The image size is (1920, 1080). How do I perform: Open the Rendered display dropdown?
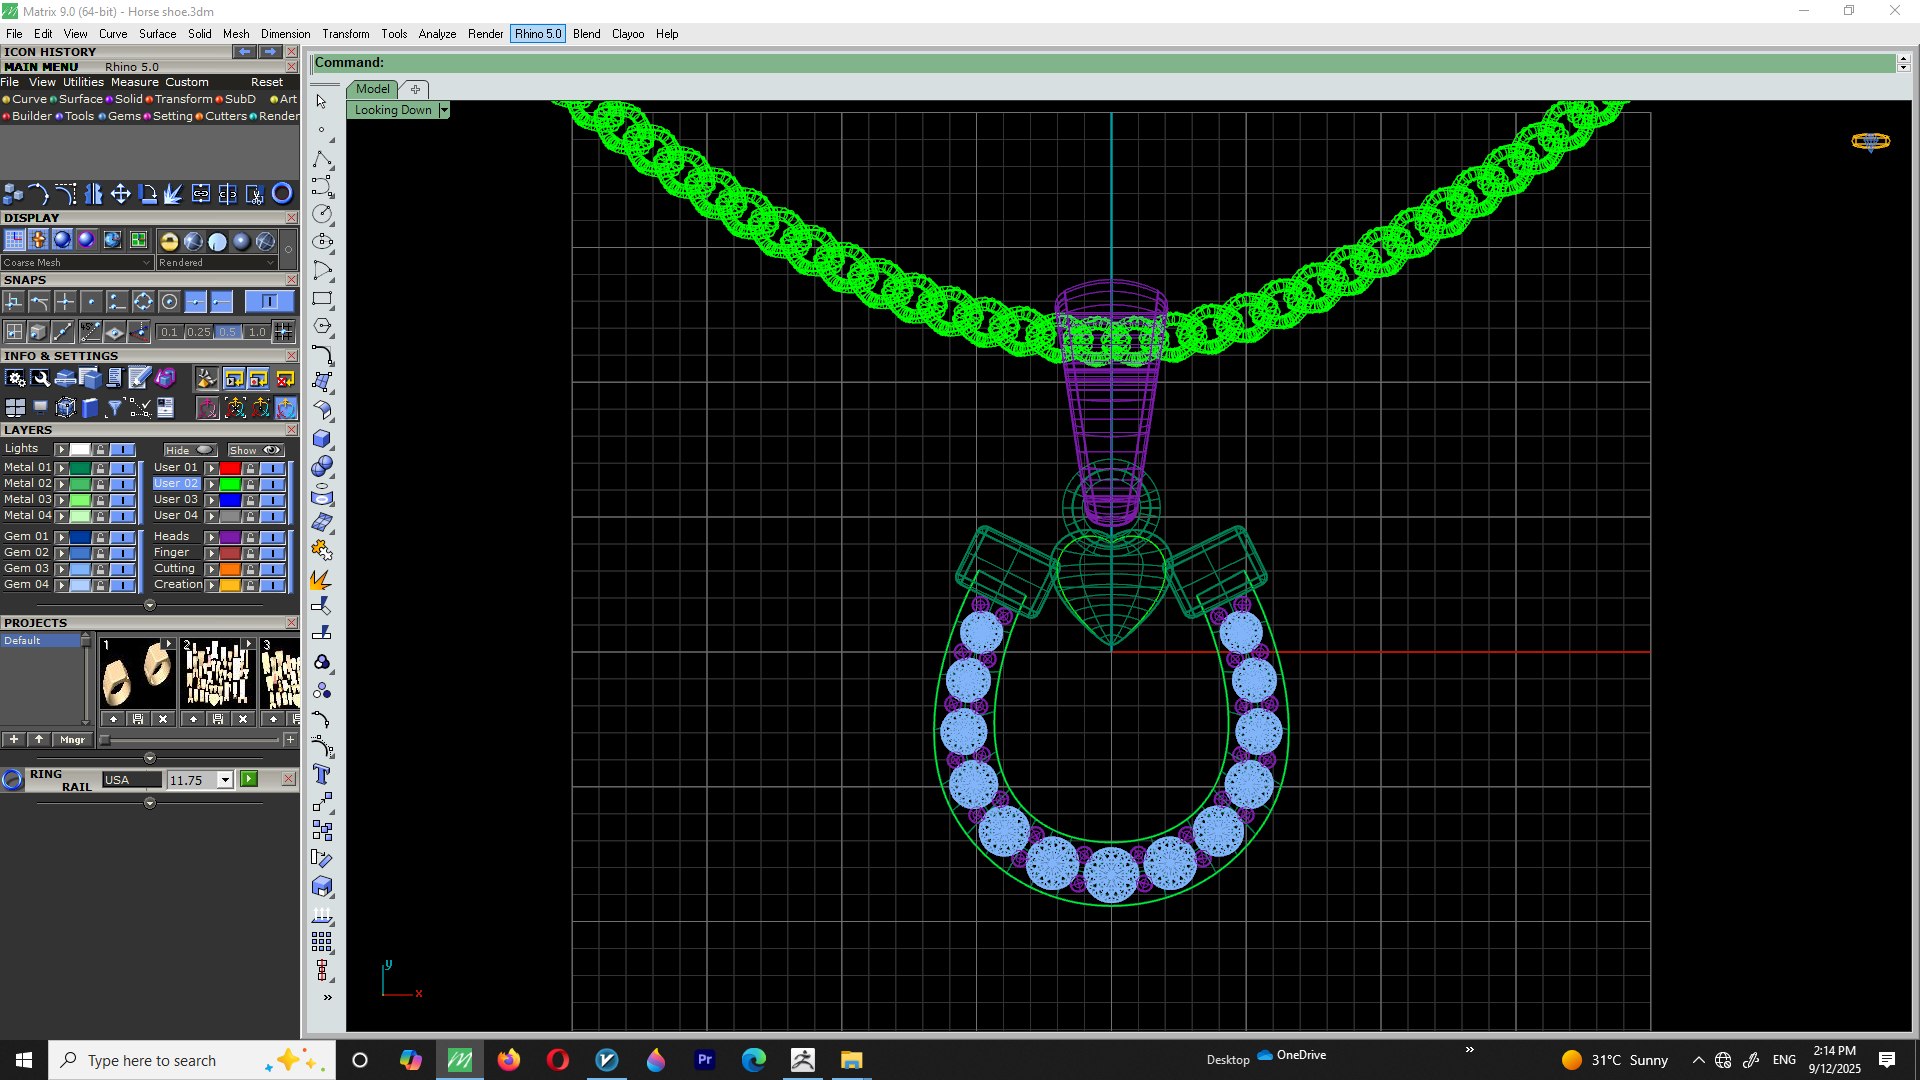pyautogui.click(x=216, y=263)
